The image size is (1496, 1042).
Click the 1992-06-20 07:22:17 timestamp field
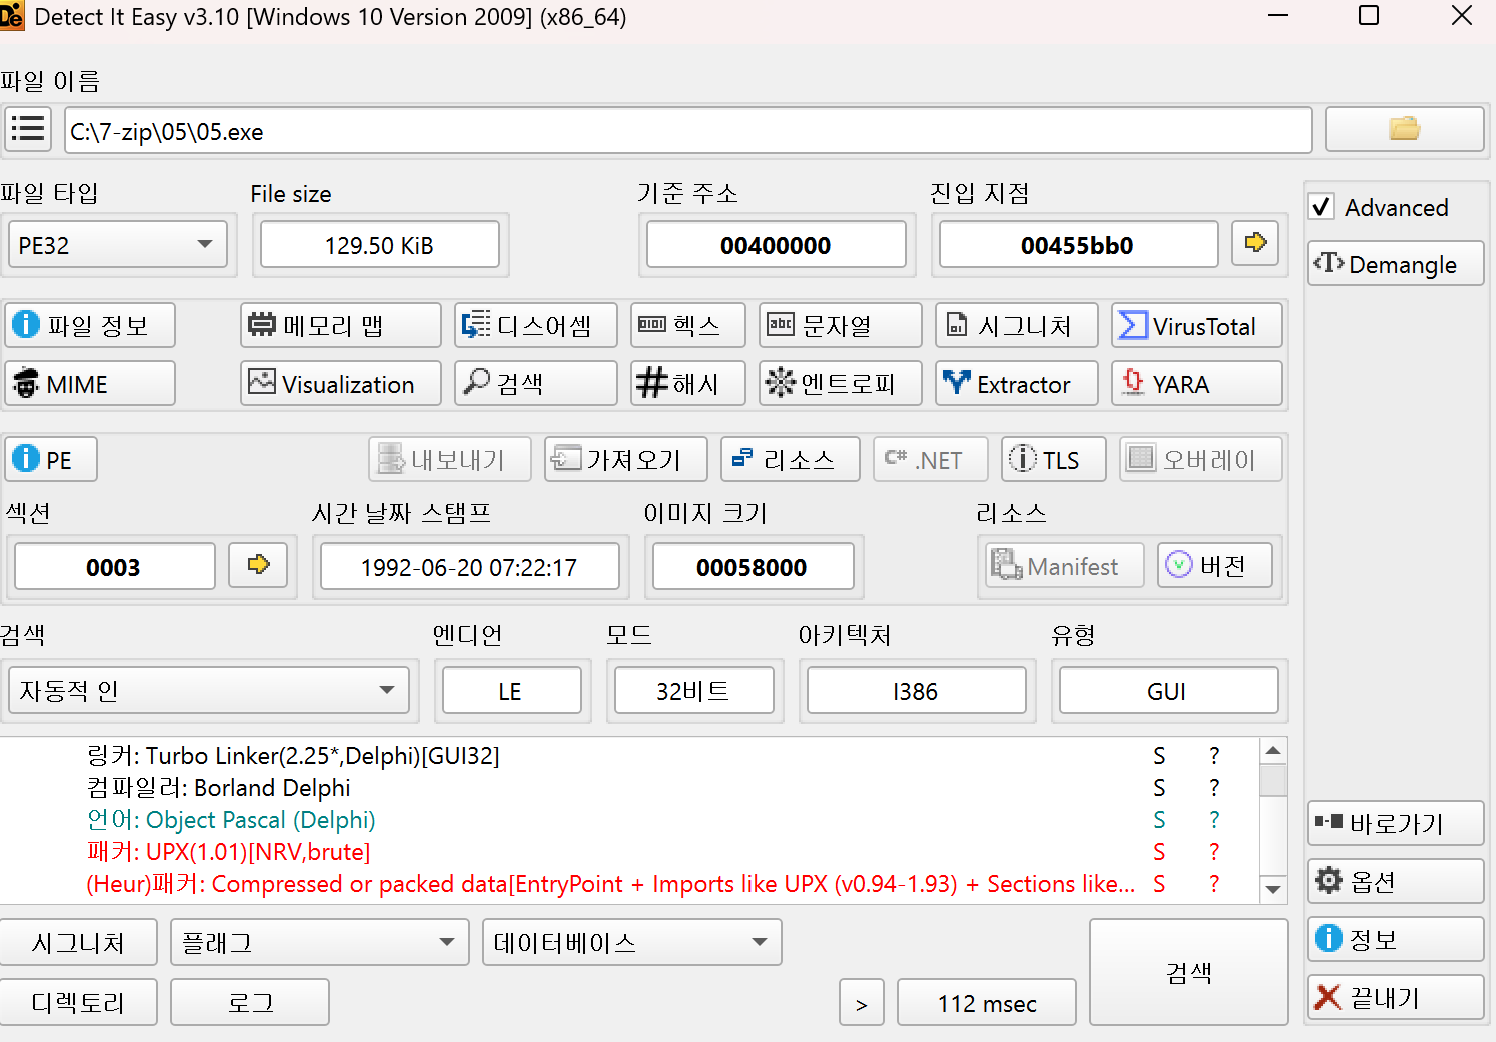[469, 566]
